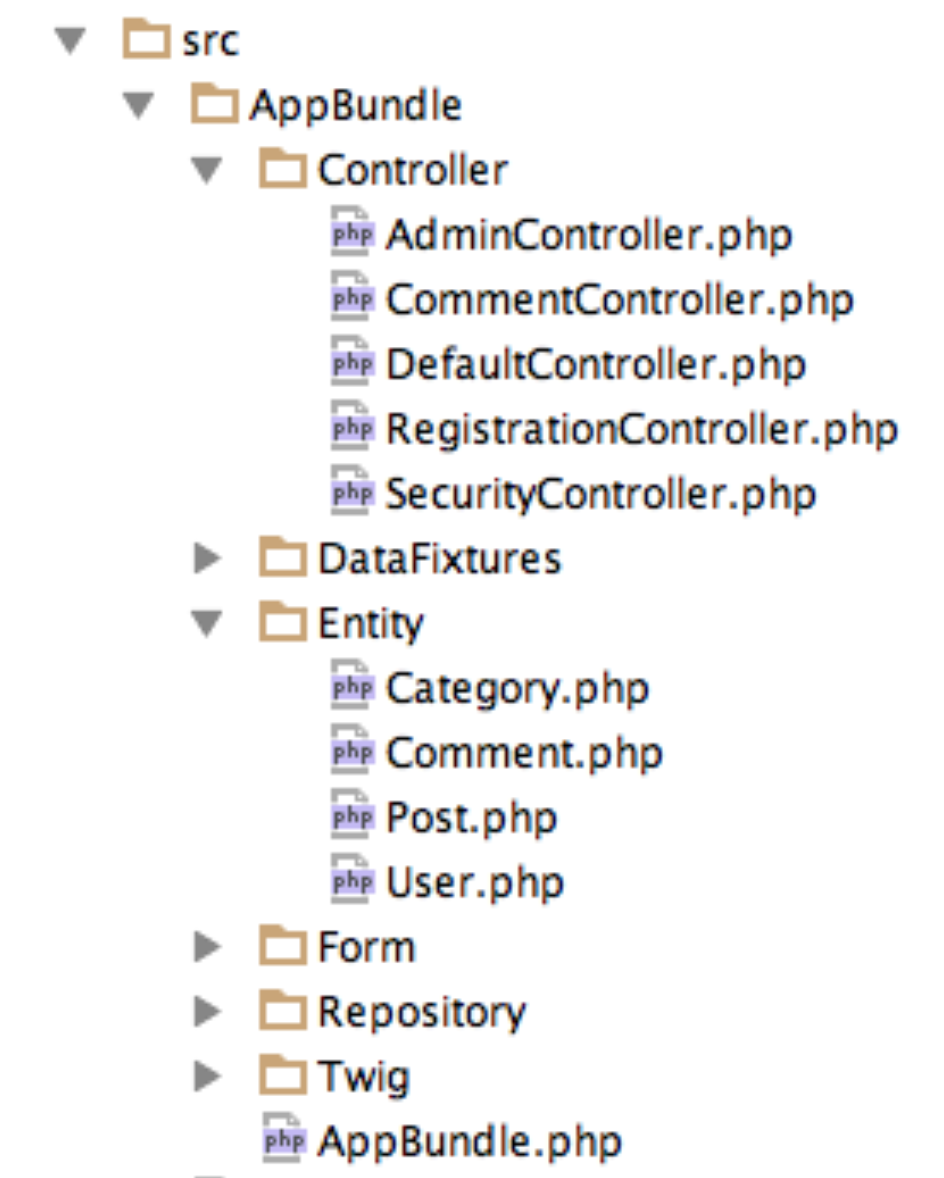
Task: Click the AppBundle.php PHP file icon
Action: coord(282,1141)
